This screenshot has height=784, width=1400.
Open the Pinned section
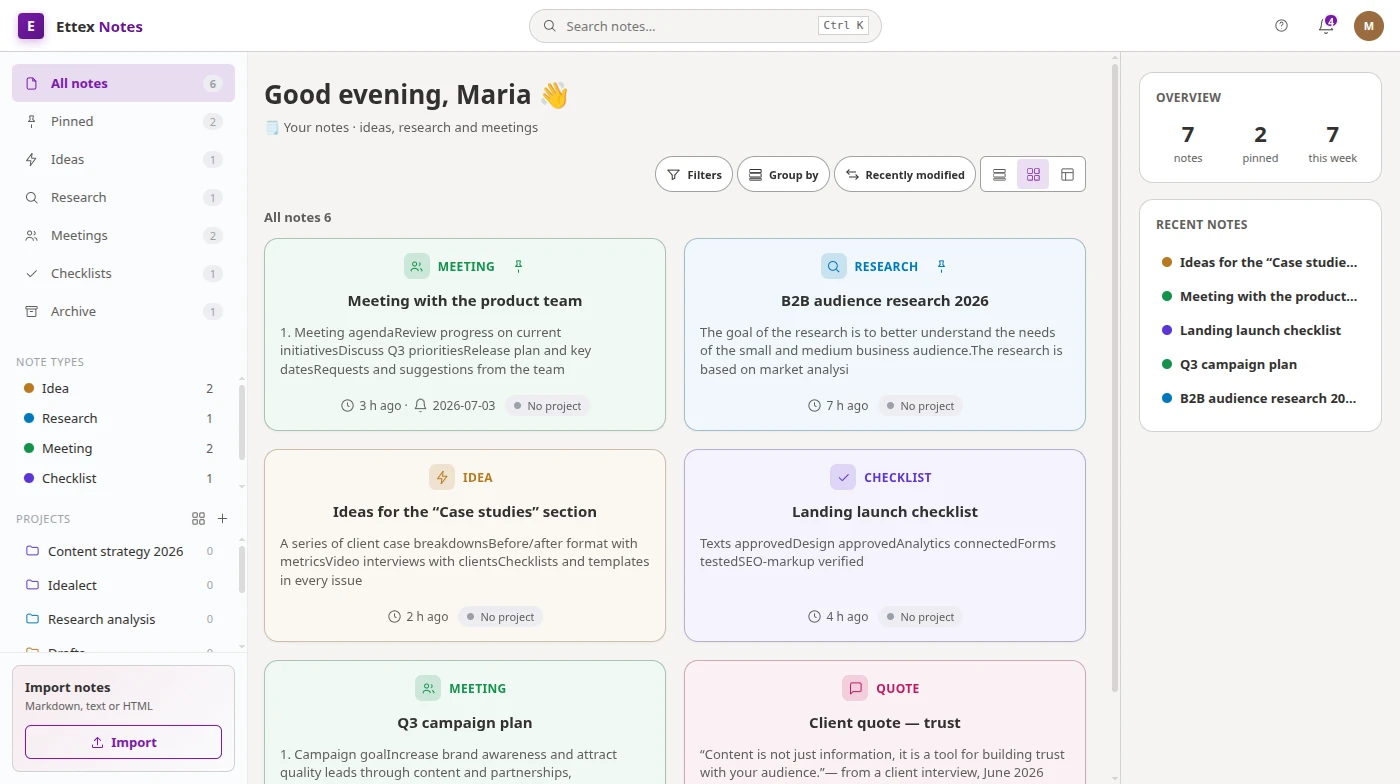click(x=123, y=121)
